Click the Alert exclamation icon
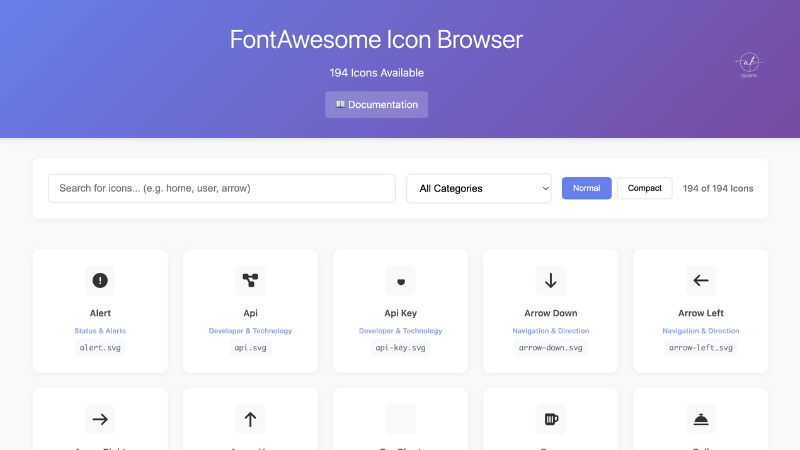800x450 pixels. [x=100, y=280]
